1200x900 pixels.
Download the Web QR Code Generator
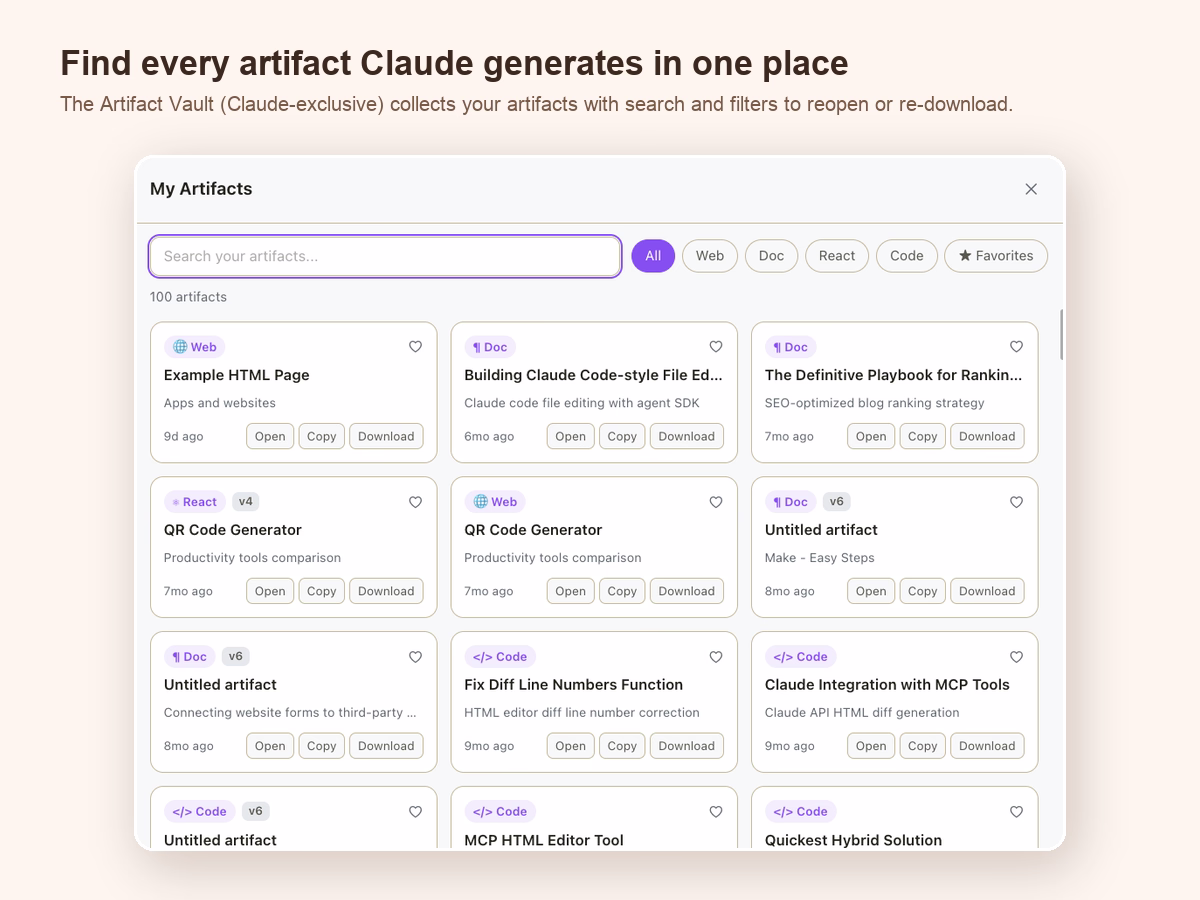point(687,591)
